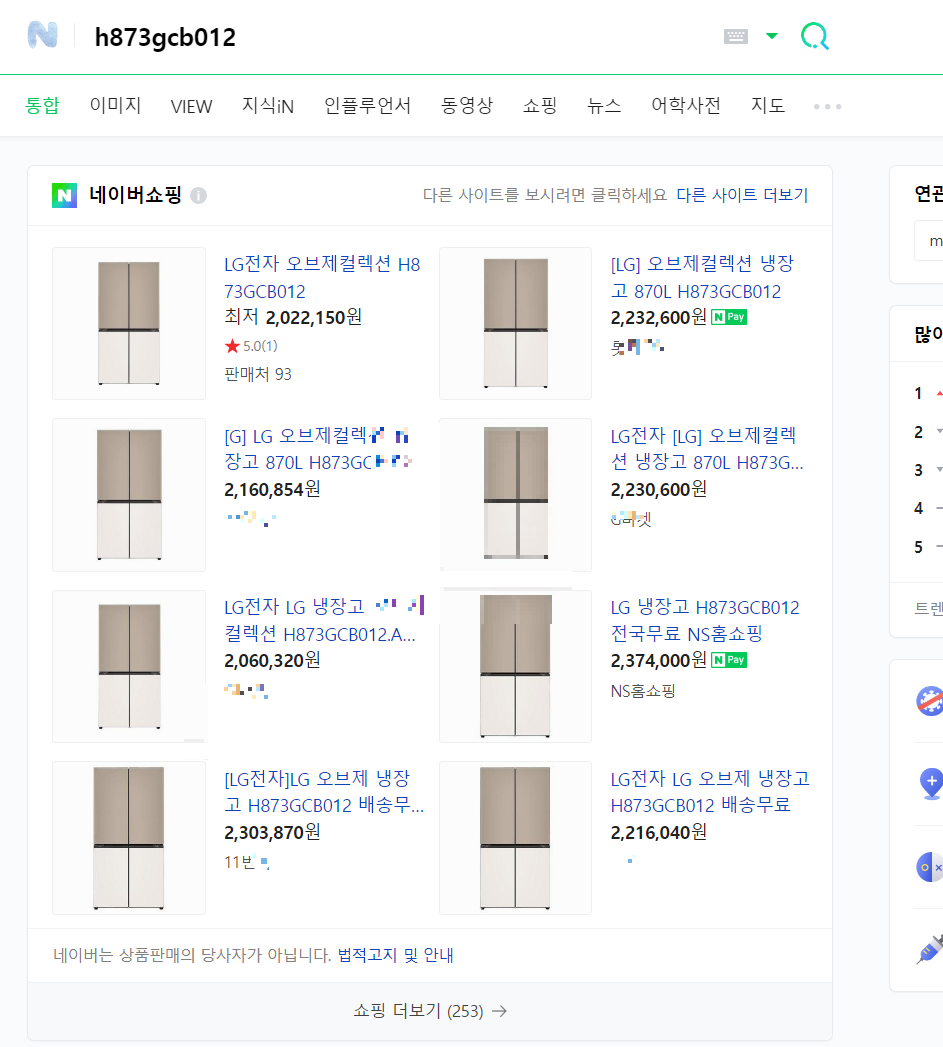The width and height of the screenshot is (943, 1047).
Task: Switch to the 동영상 tab
Action: pos(467,106)
